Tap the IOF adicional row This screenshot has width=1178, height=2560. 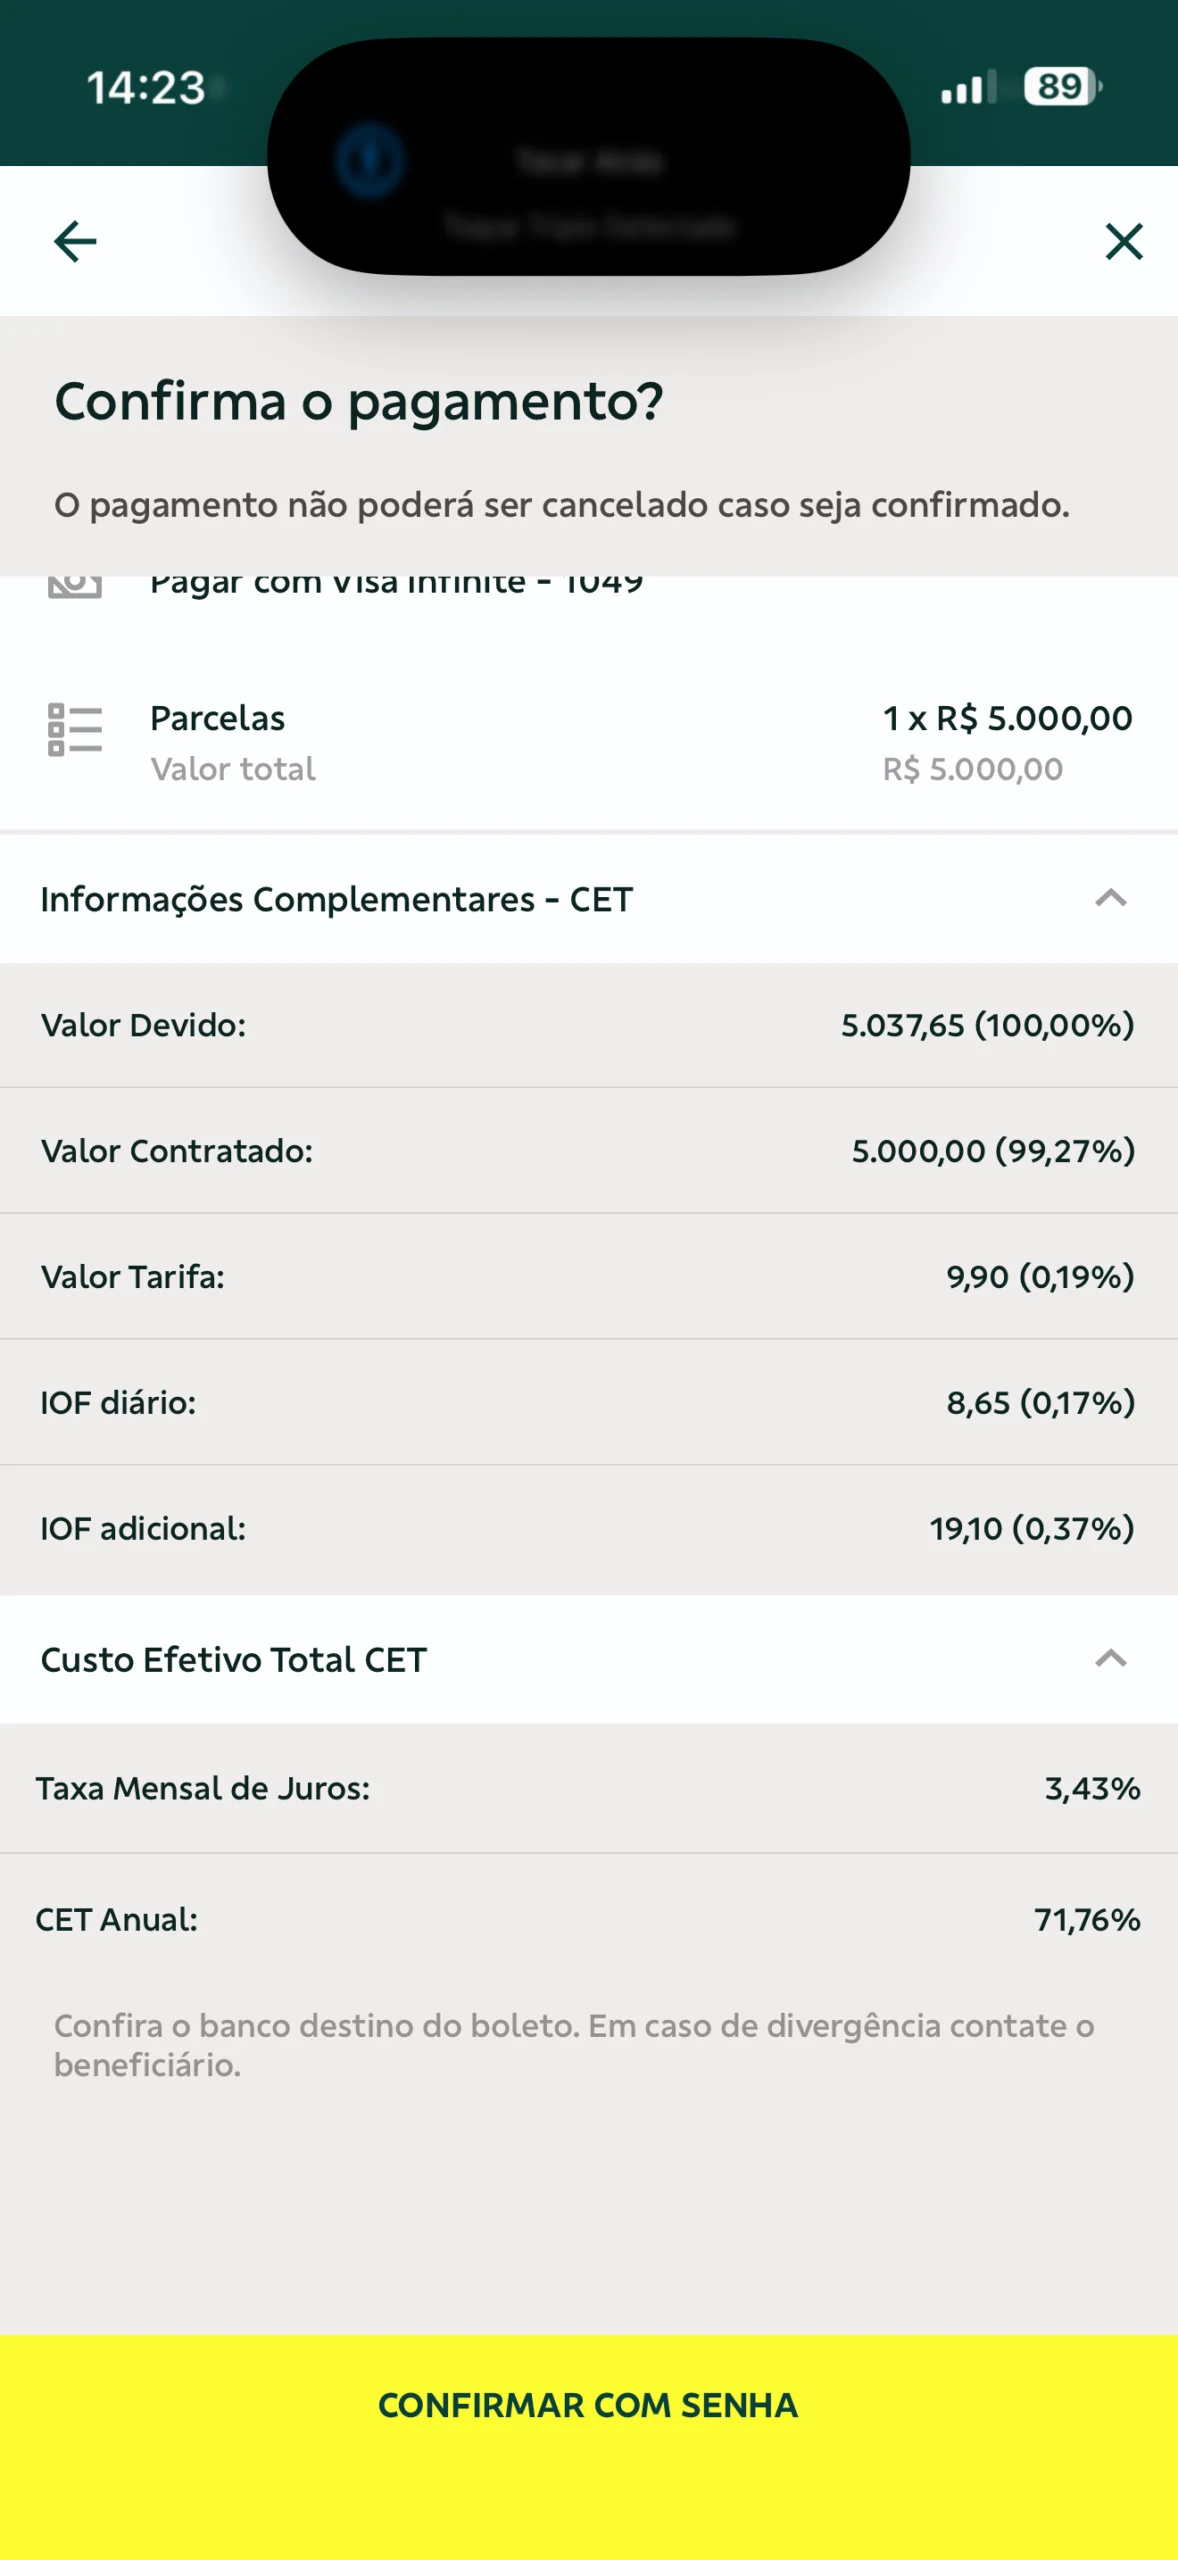pos(589,1529)
